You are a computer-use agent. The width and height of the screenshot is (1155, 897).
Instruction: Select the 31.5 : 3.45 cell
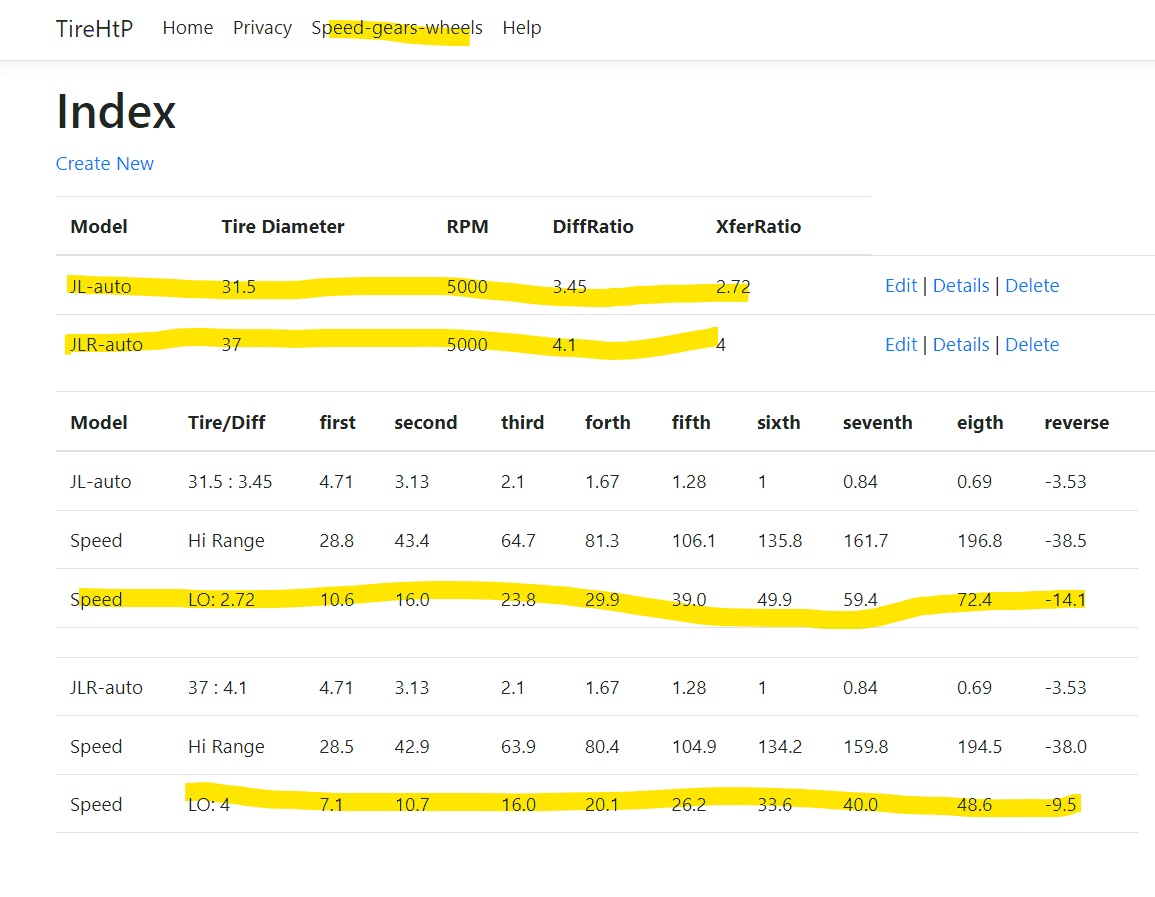click(x=230, y=482)
